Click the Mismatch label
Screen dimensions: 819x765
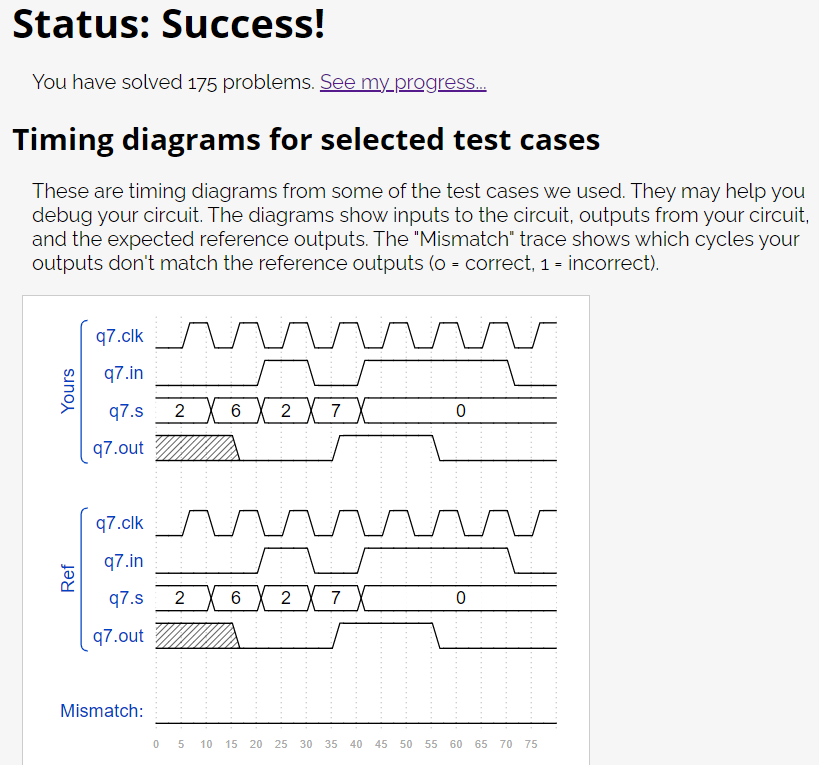[x=101, y=710]
